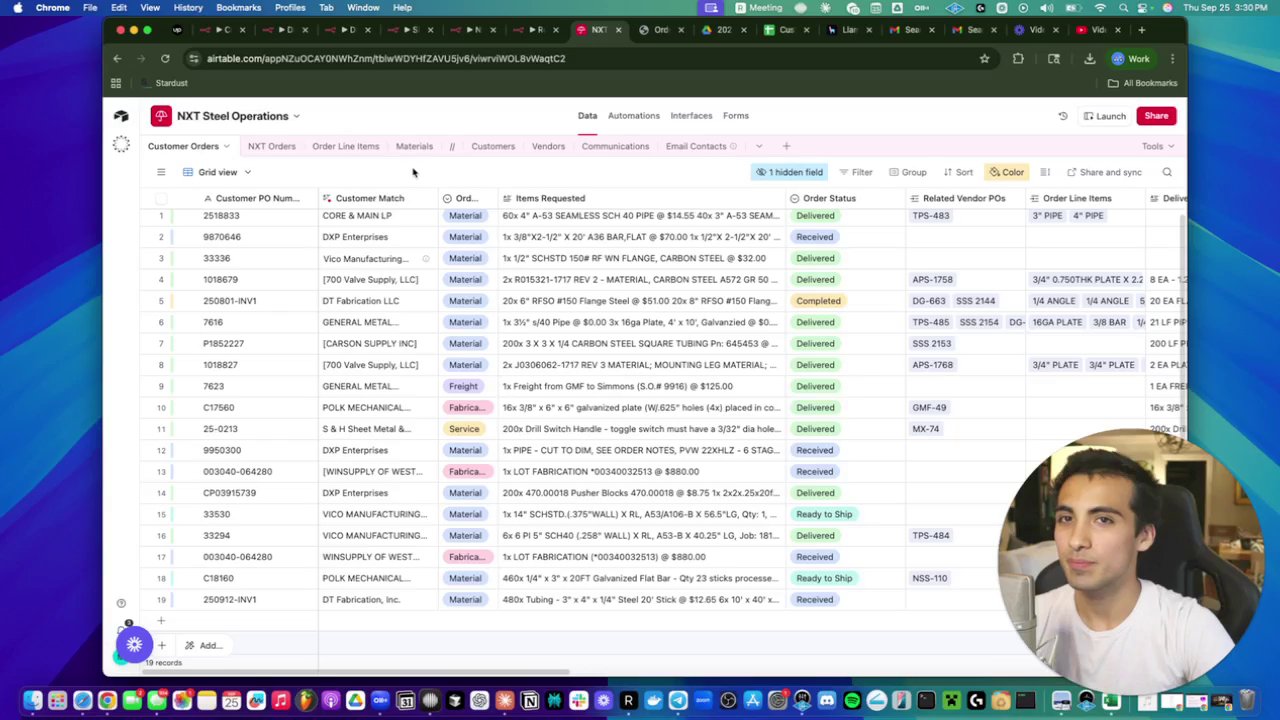
Task: Expand the NXT Steel Operations base menu
Action: pos(296,116)
